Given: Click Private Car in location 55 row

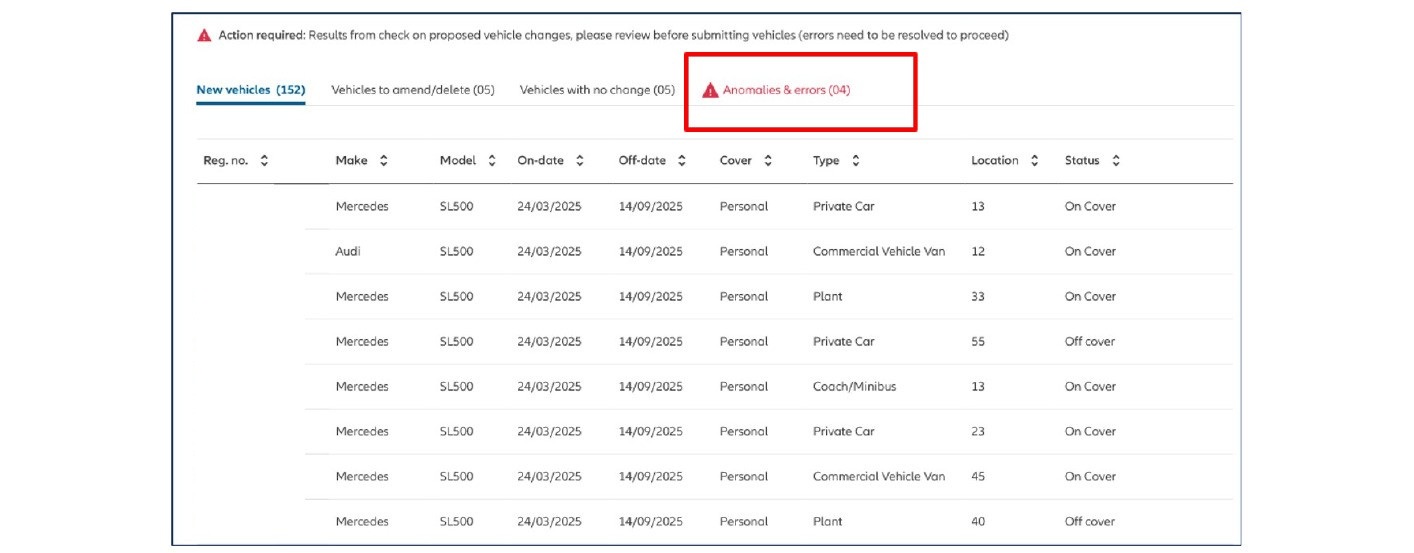Looking at the screenshot, I should tap(844, 342).
